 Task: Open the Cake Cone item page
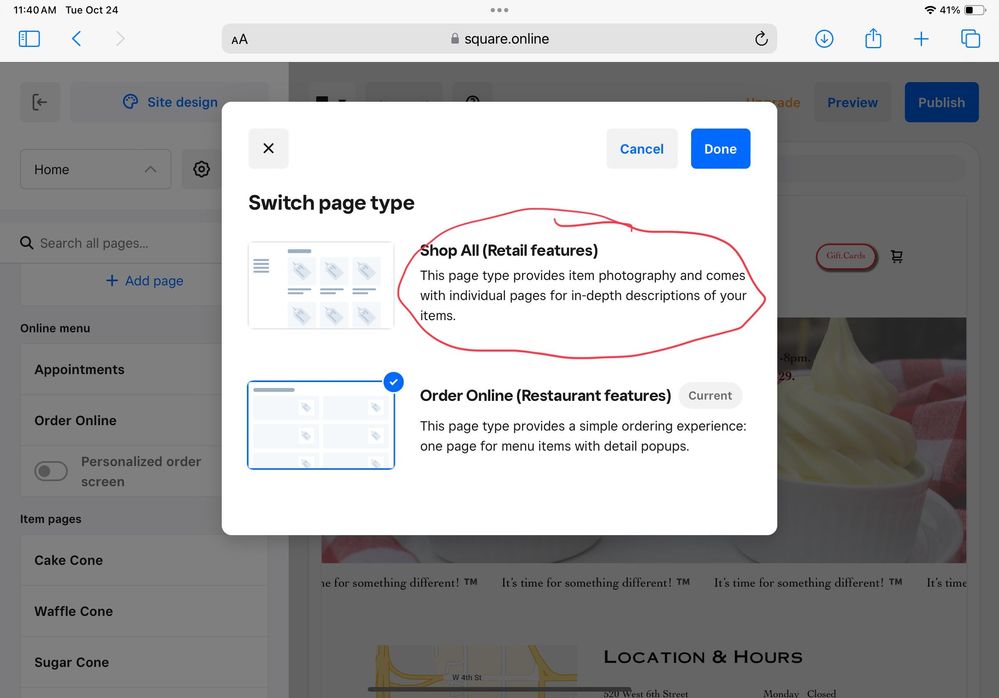(69, 560)
